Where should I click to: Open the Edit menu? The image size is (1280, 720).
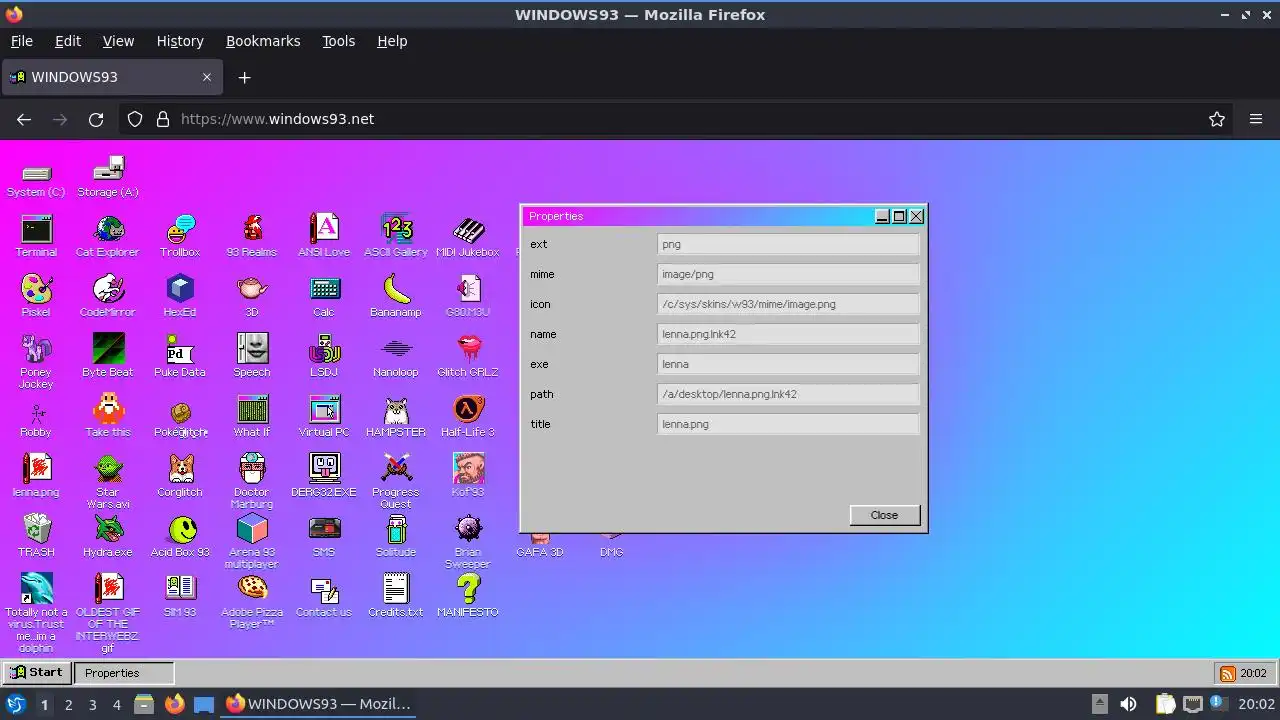(x=68, y=41)
